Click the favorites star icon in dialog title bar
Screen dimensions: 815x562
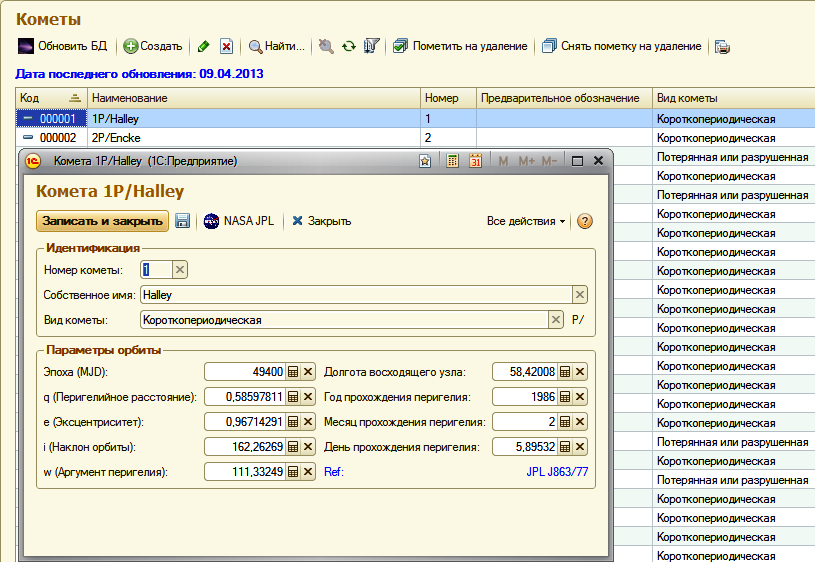pos(425,161)
